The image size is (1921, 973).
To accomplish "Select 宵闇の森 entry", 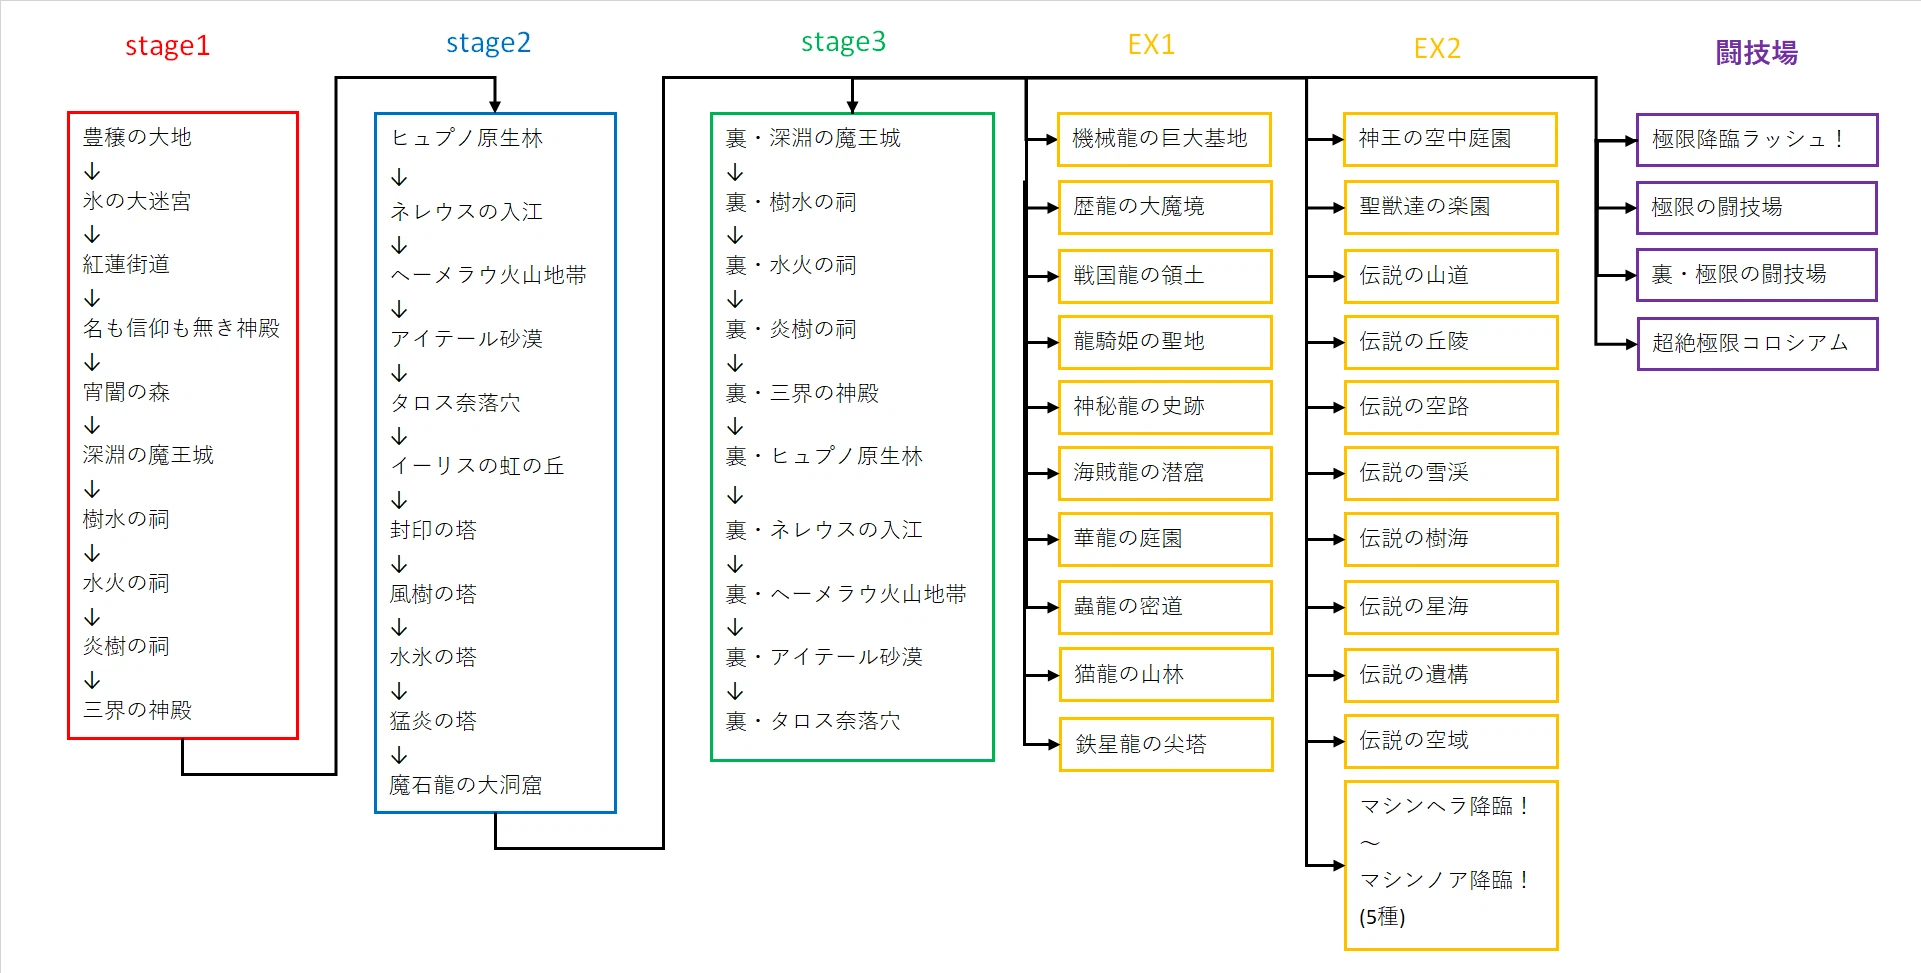I will [126, 392].
